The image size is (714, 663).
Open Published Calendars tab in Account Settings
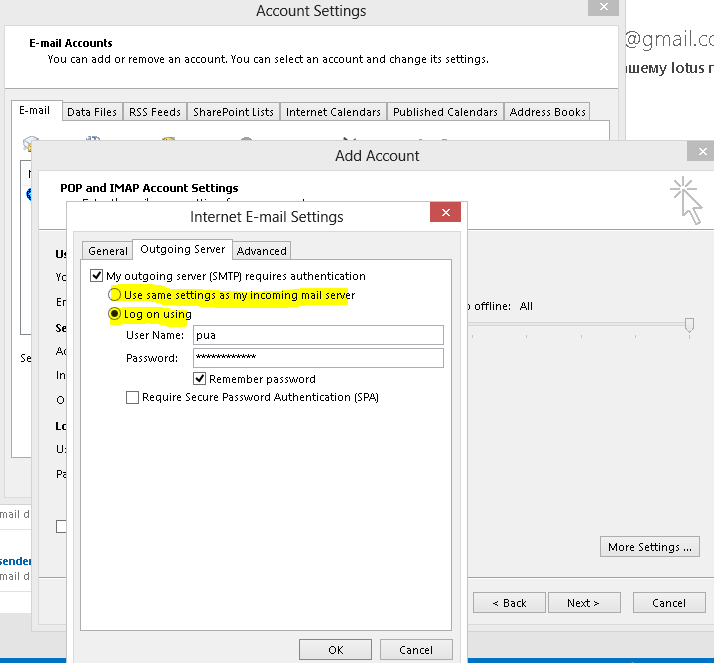coord(445,112)
